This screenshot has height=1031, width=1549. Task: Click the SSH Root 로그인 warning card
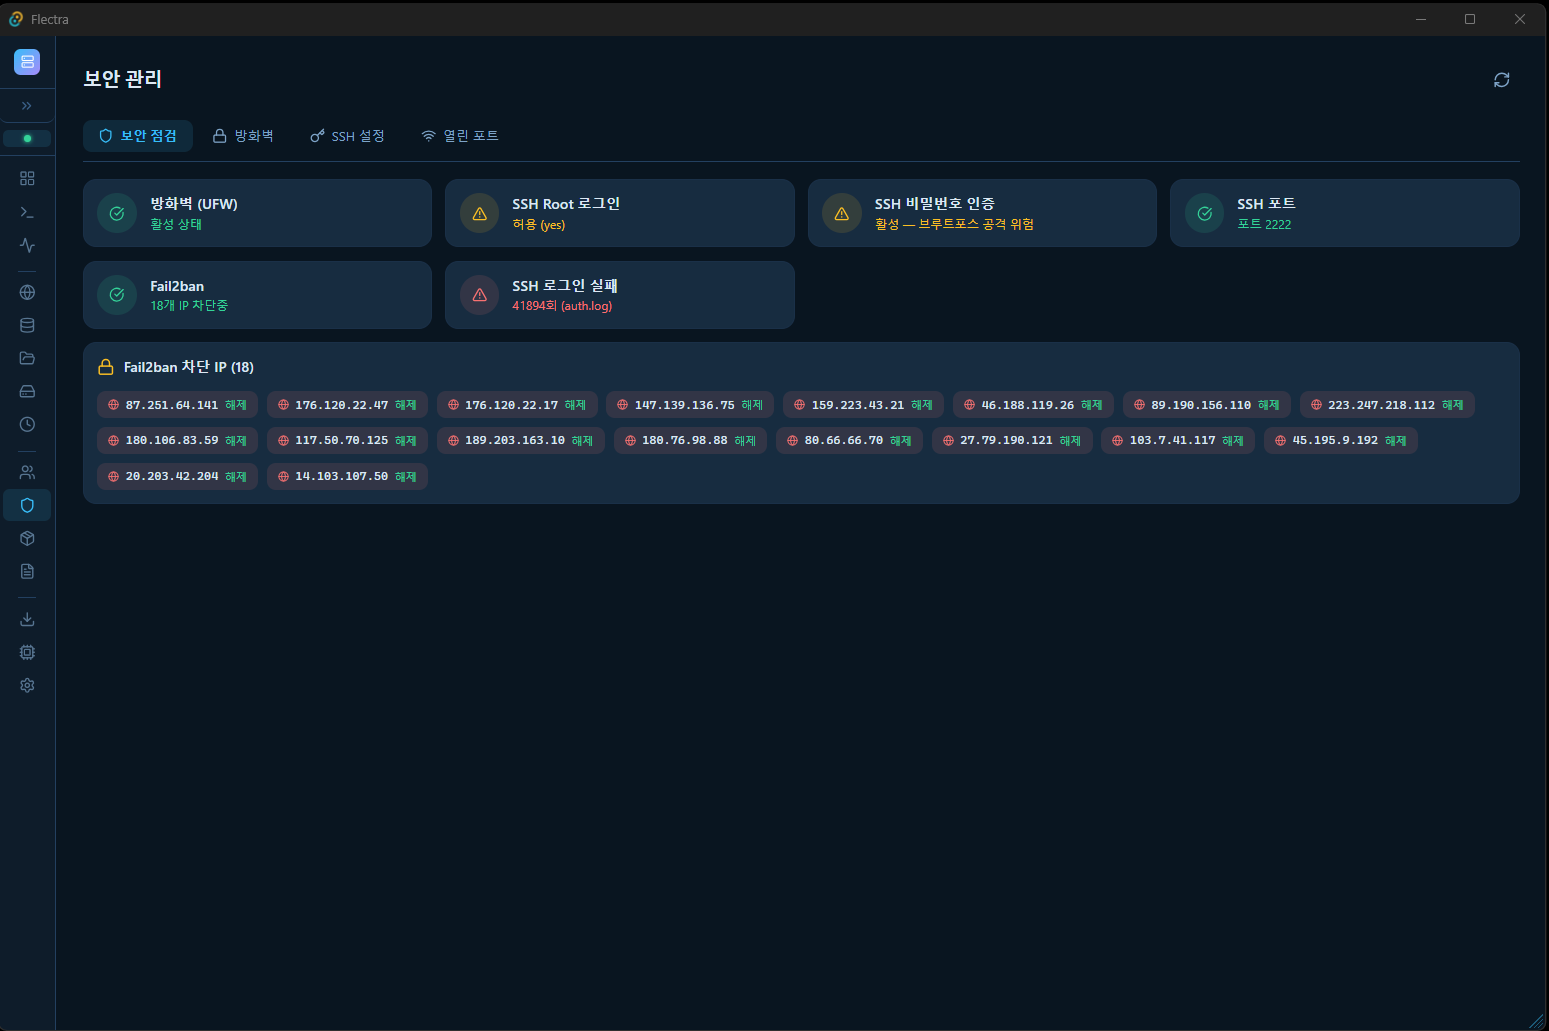coord(619,213)
